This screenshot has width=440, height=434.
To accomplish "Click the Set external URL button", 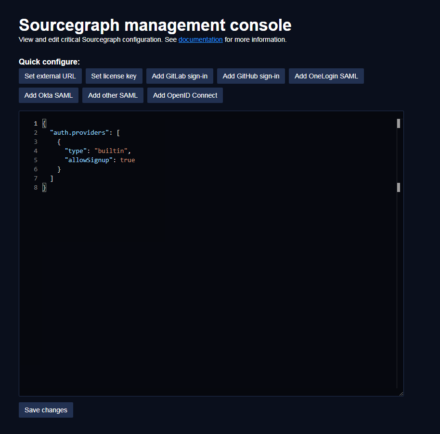I will pos(50,76).
